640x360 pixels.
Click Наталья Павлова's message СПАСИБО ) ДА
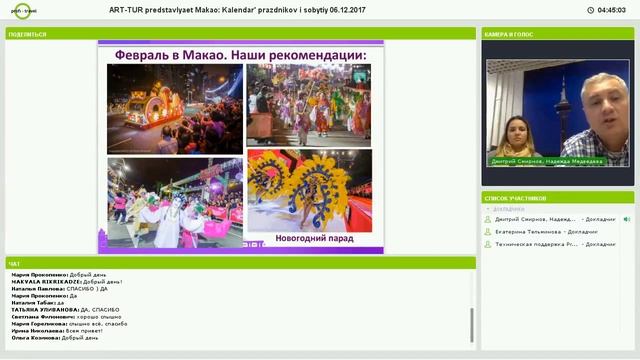click(x=60, y=289)
